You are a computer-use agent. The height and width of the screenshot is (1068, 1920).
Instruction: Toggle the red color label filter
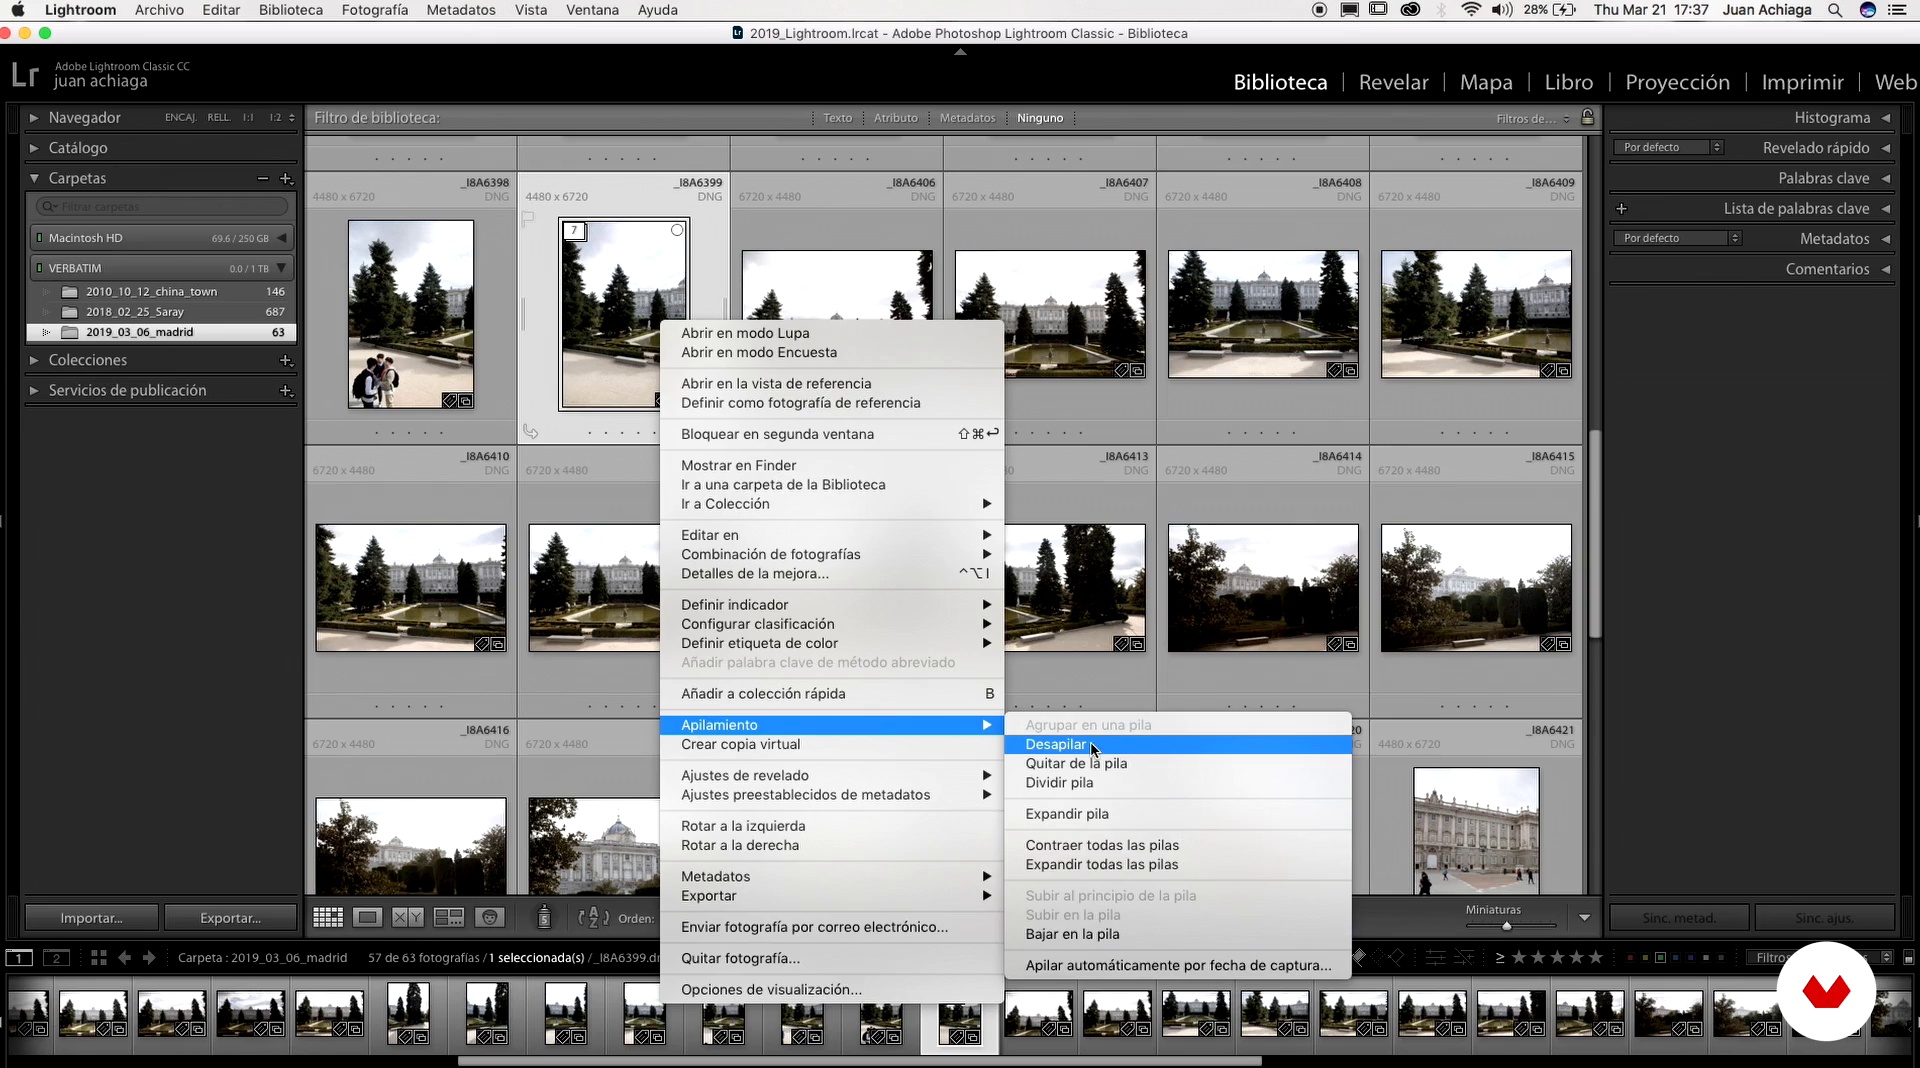pos(1630,958)
